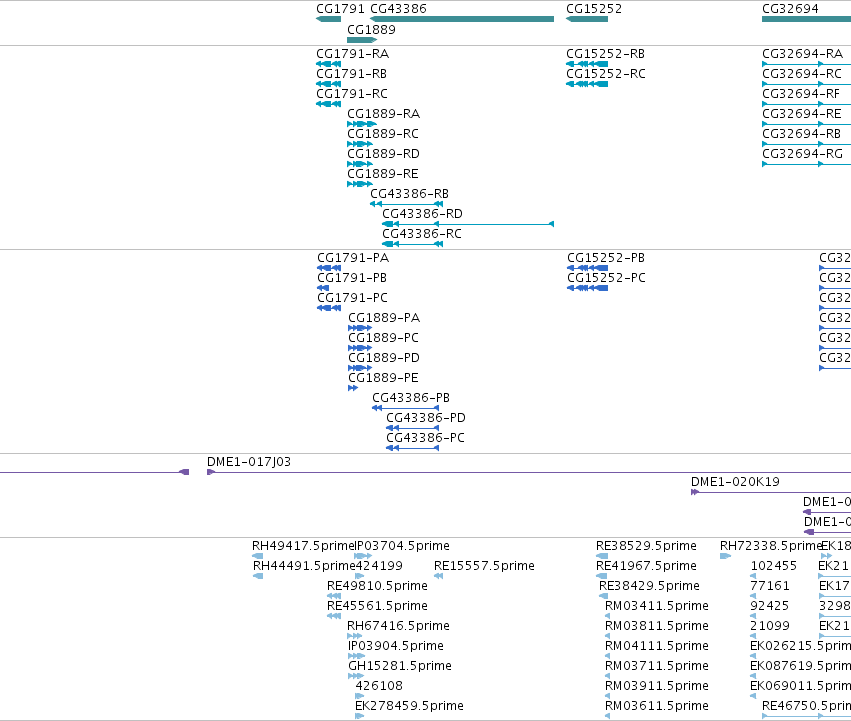Open EST RE38429.5prime
The height and width of the screenshot is (721, 851).
604,596
